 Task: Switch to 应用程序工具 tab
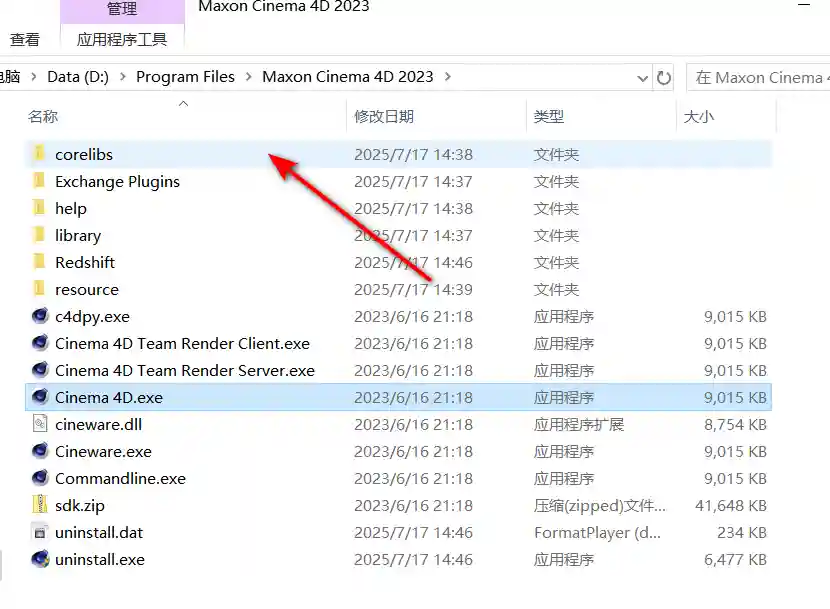(x=122, y=40)
